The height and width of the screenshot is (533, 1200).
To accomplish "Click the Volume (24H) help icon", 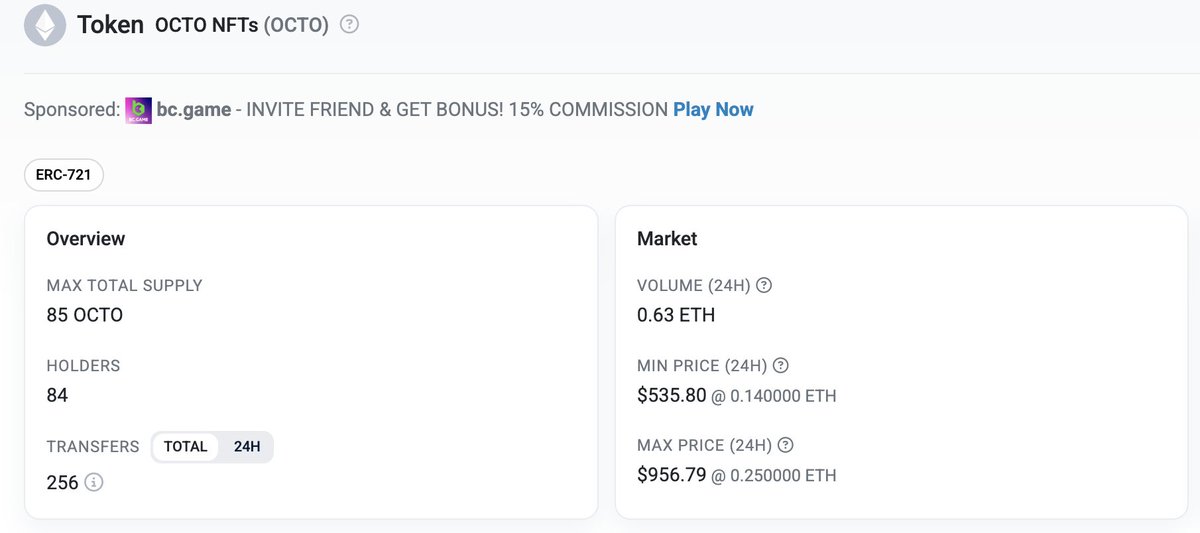I will point(764,285).
